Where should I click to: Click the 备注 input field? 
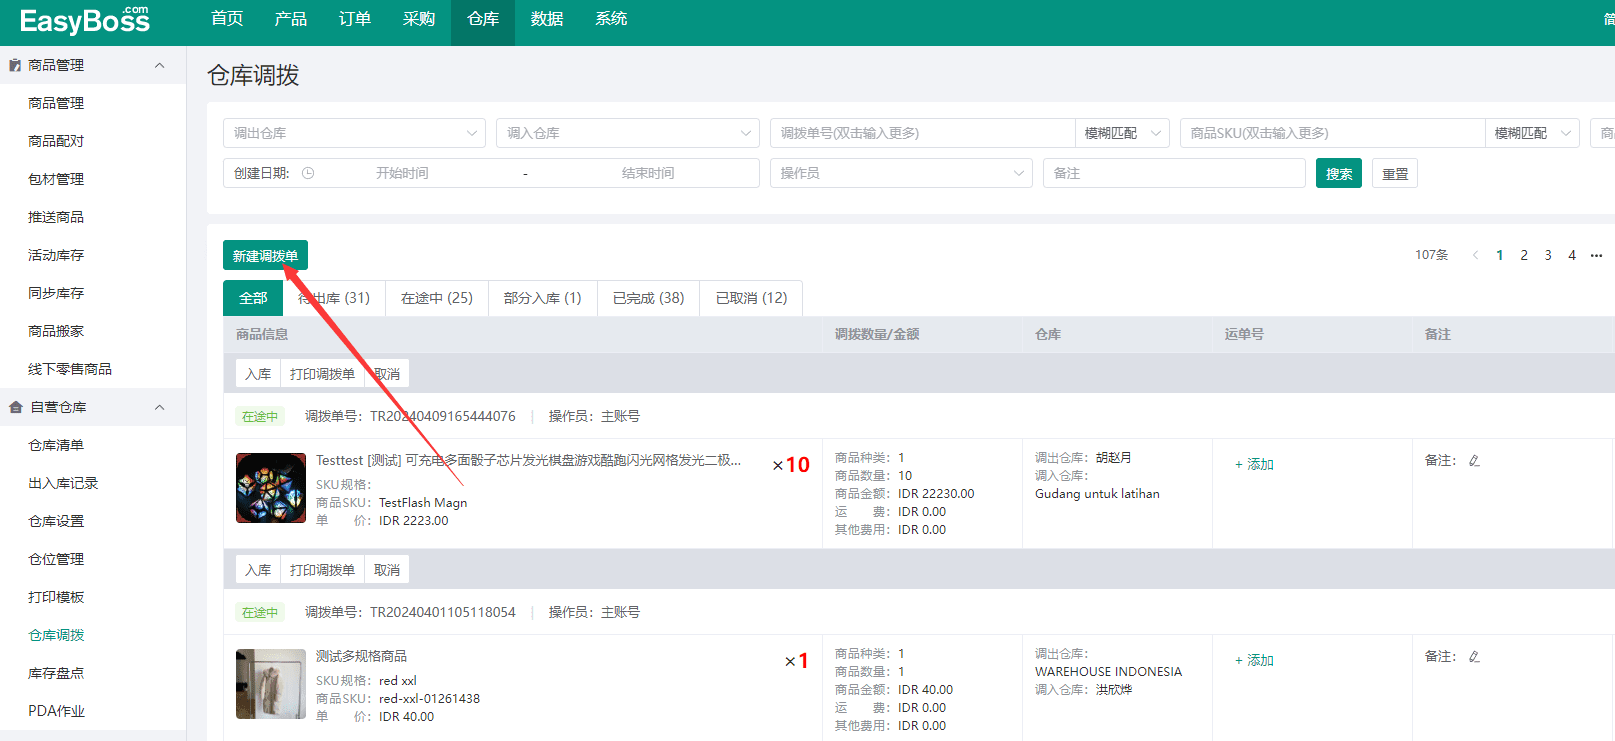pyautogui.click(x=1173, y=173)
